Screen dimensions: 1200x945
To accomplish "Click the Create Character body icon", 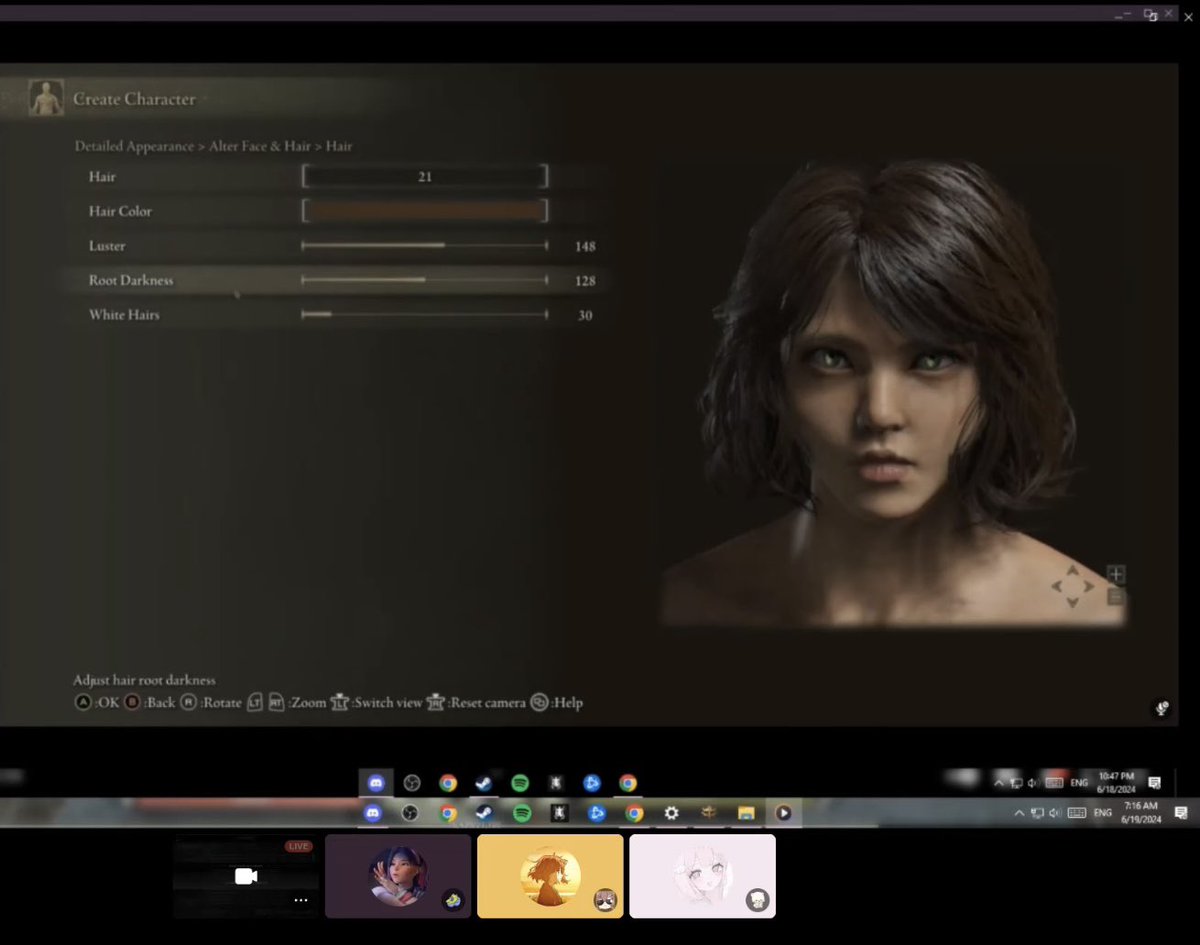I will pos(44,99).
